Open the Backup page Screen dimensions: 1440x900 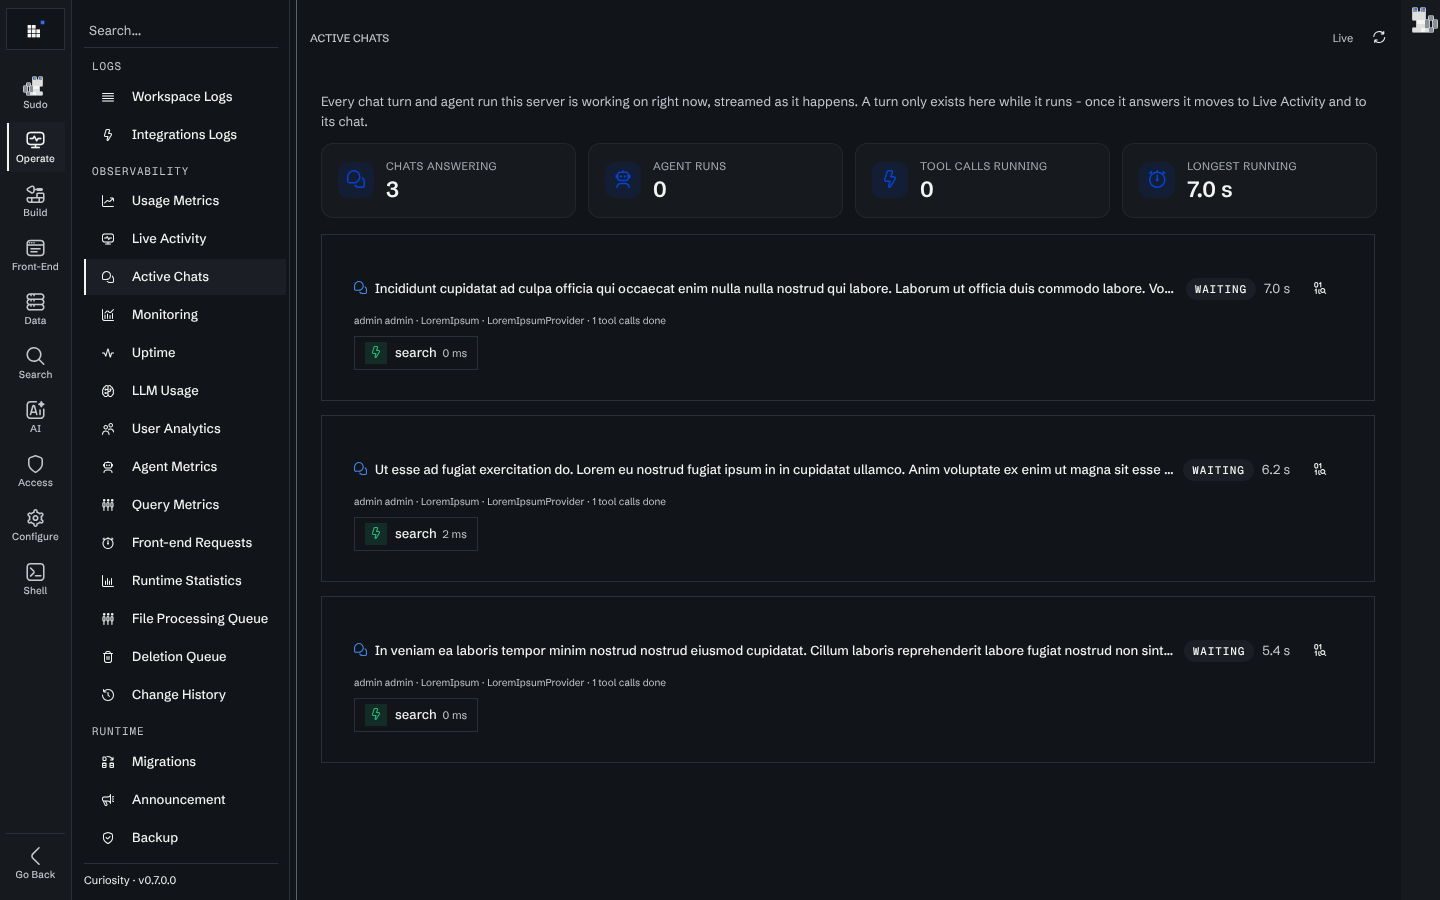coord(185,838)
